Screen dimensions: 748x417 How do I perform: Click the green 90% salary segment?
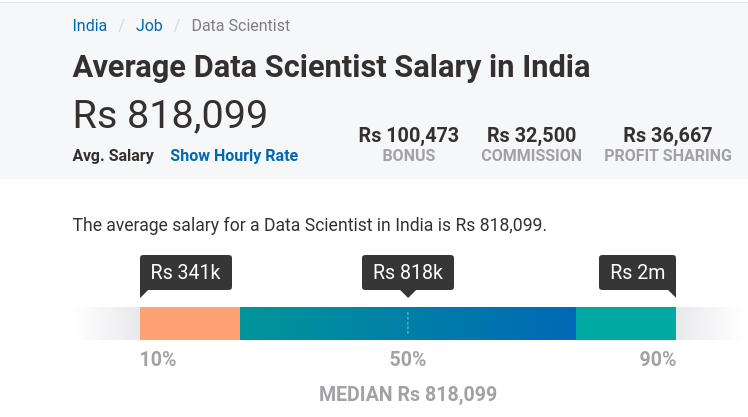[x=626, y=323]
